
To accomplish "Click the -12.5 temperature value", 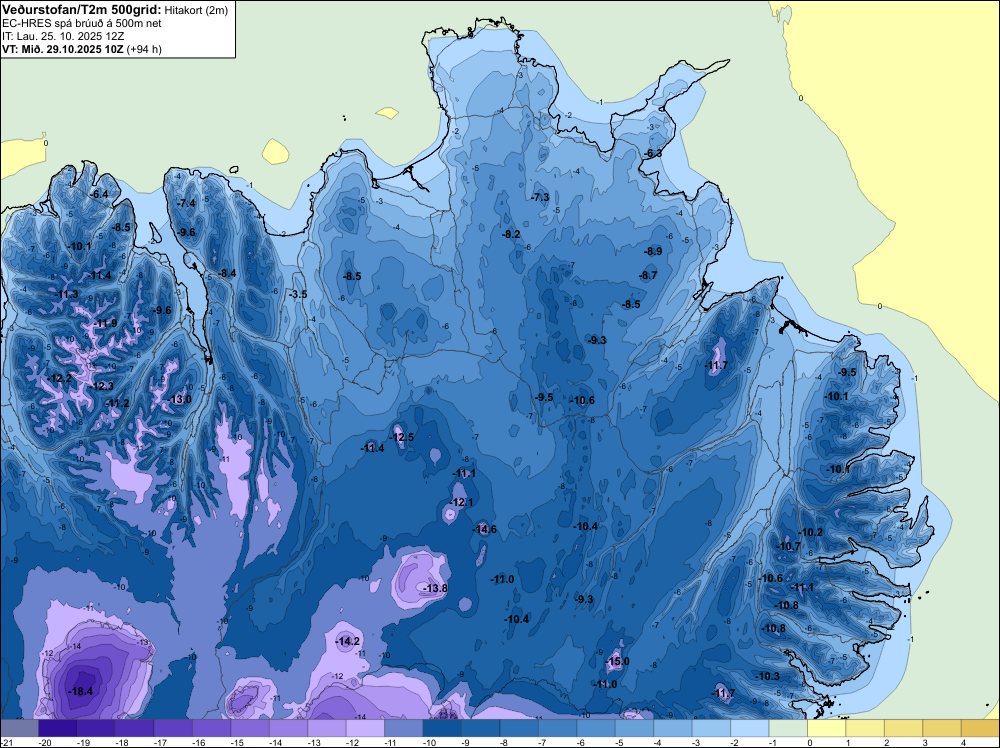I will coord(402,437).
